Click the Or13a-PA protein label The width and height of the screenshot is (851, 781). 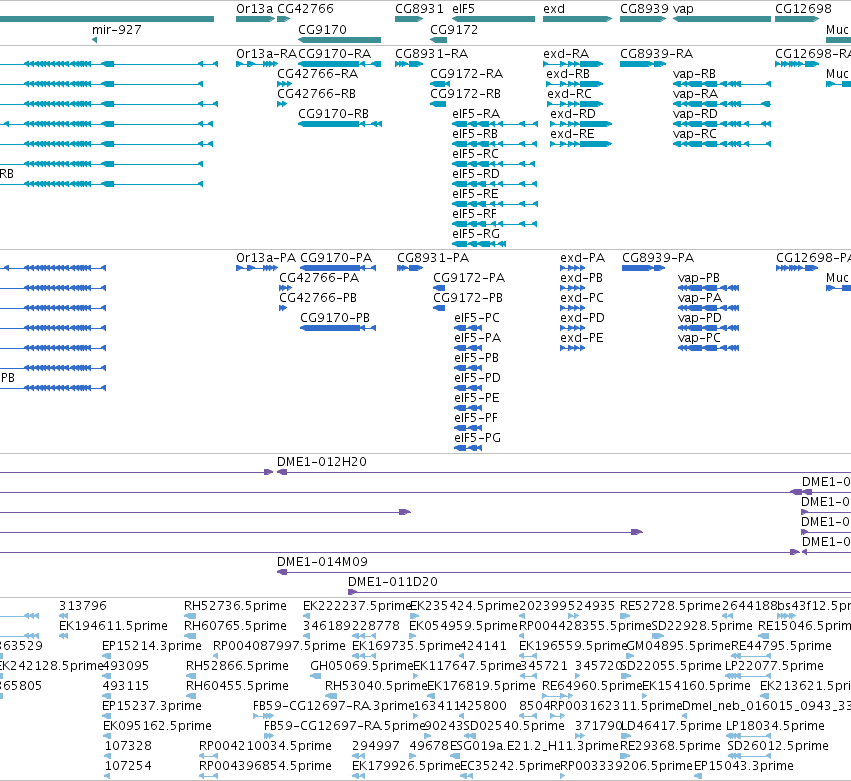pos(266,258)
